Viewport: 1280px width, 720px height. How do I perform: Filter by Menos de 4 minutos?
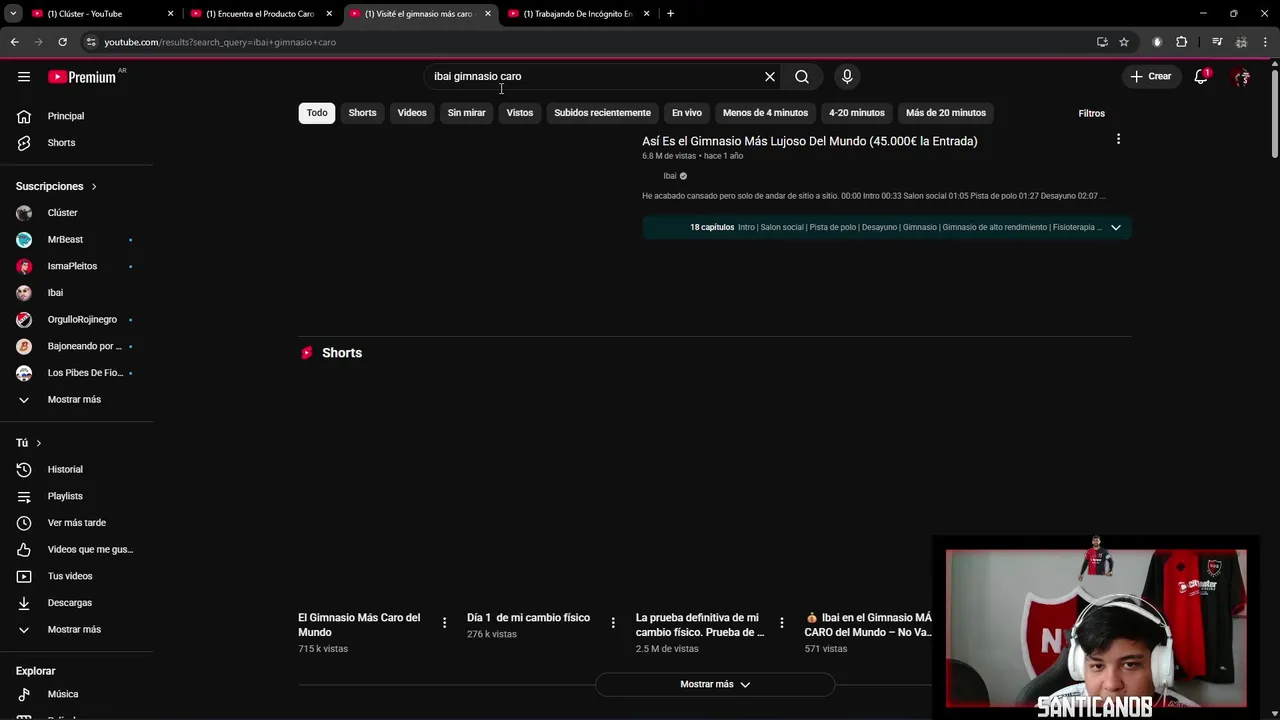[x=765, y=113]
